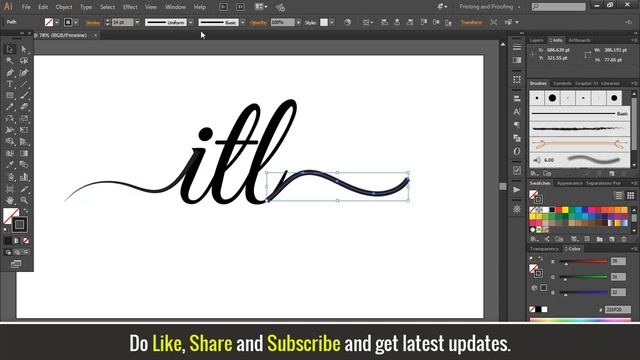This screenshot has height=360, width=640.
Task: Select the Free Transform tool
Action: coord(24,130)
